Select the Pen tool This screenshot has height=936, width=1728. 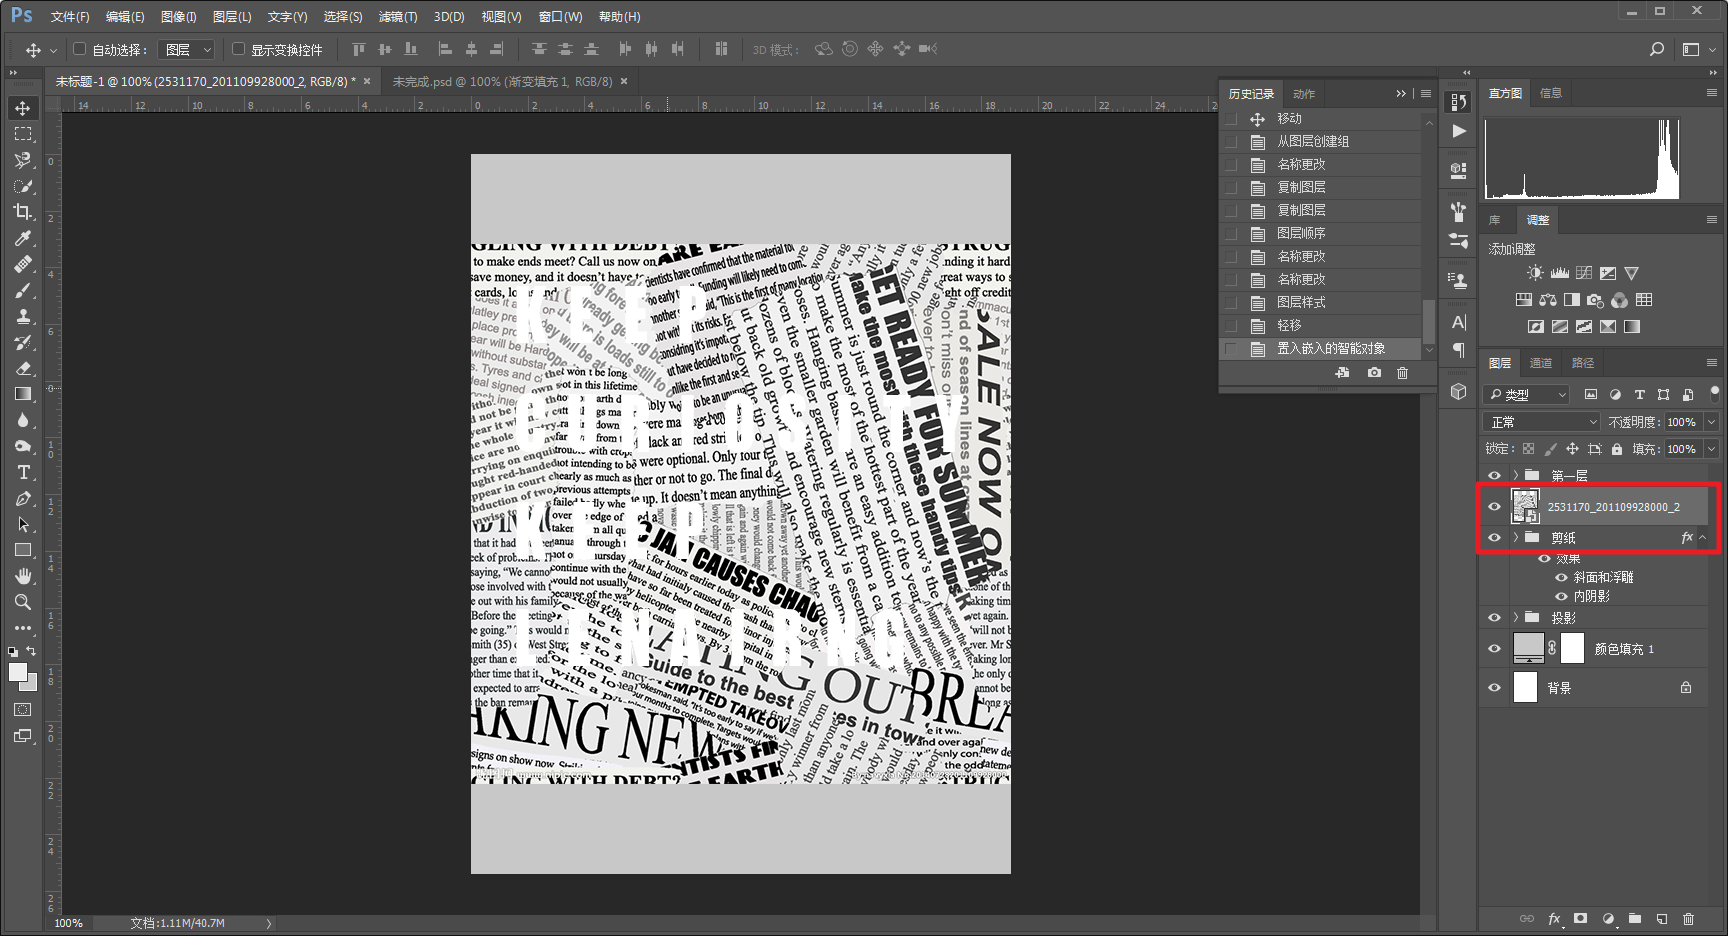tap(23, 498)
